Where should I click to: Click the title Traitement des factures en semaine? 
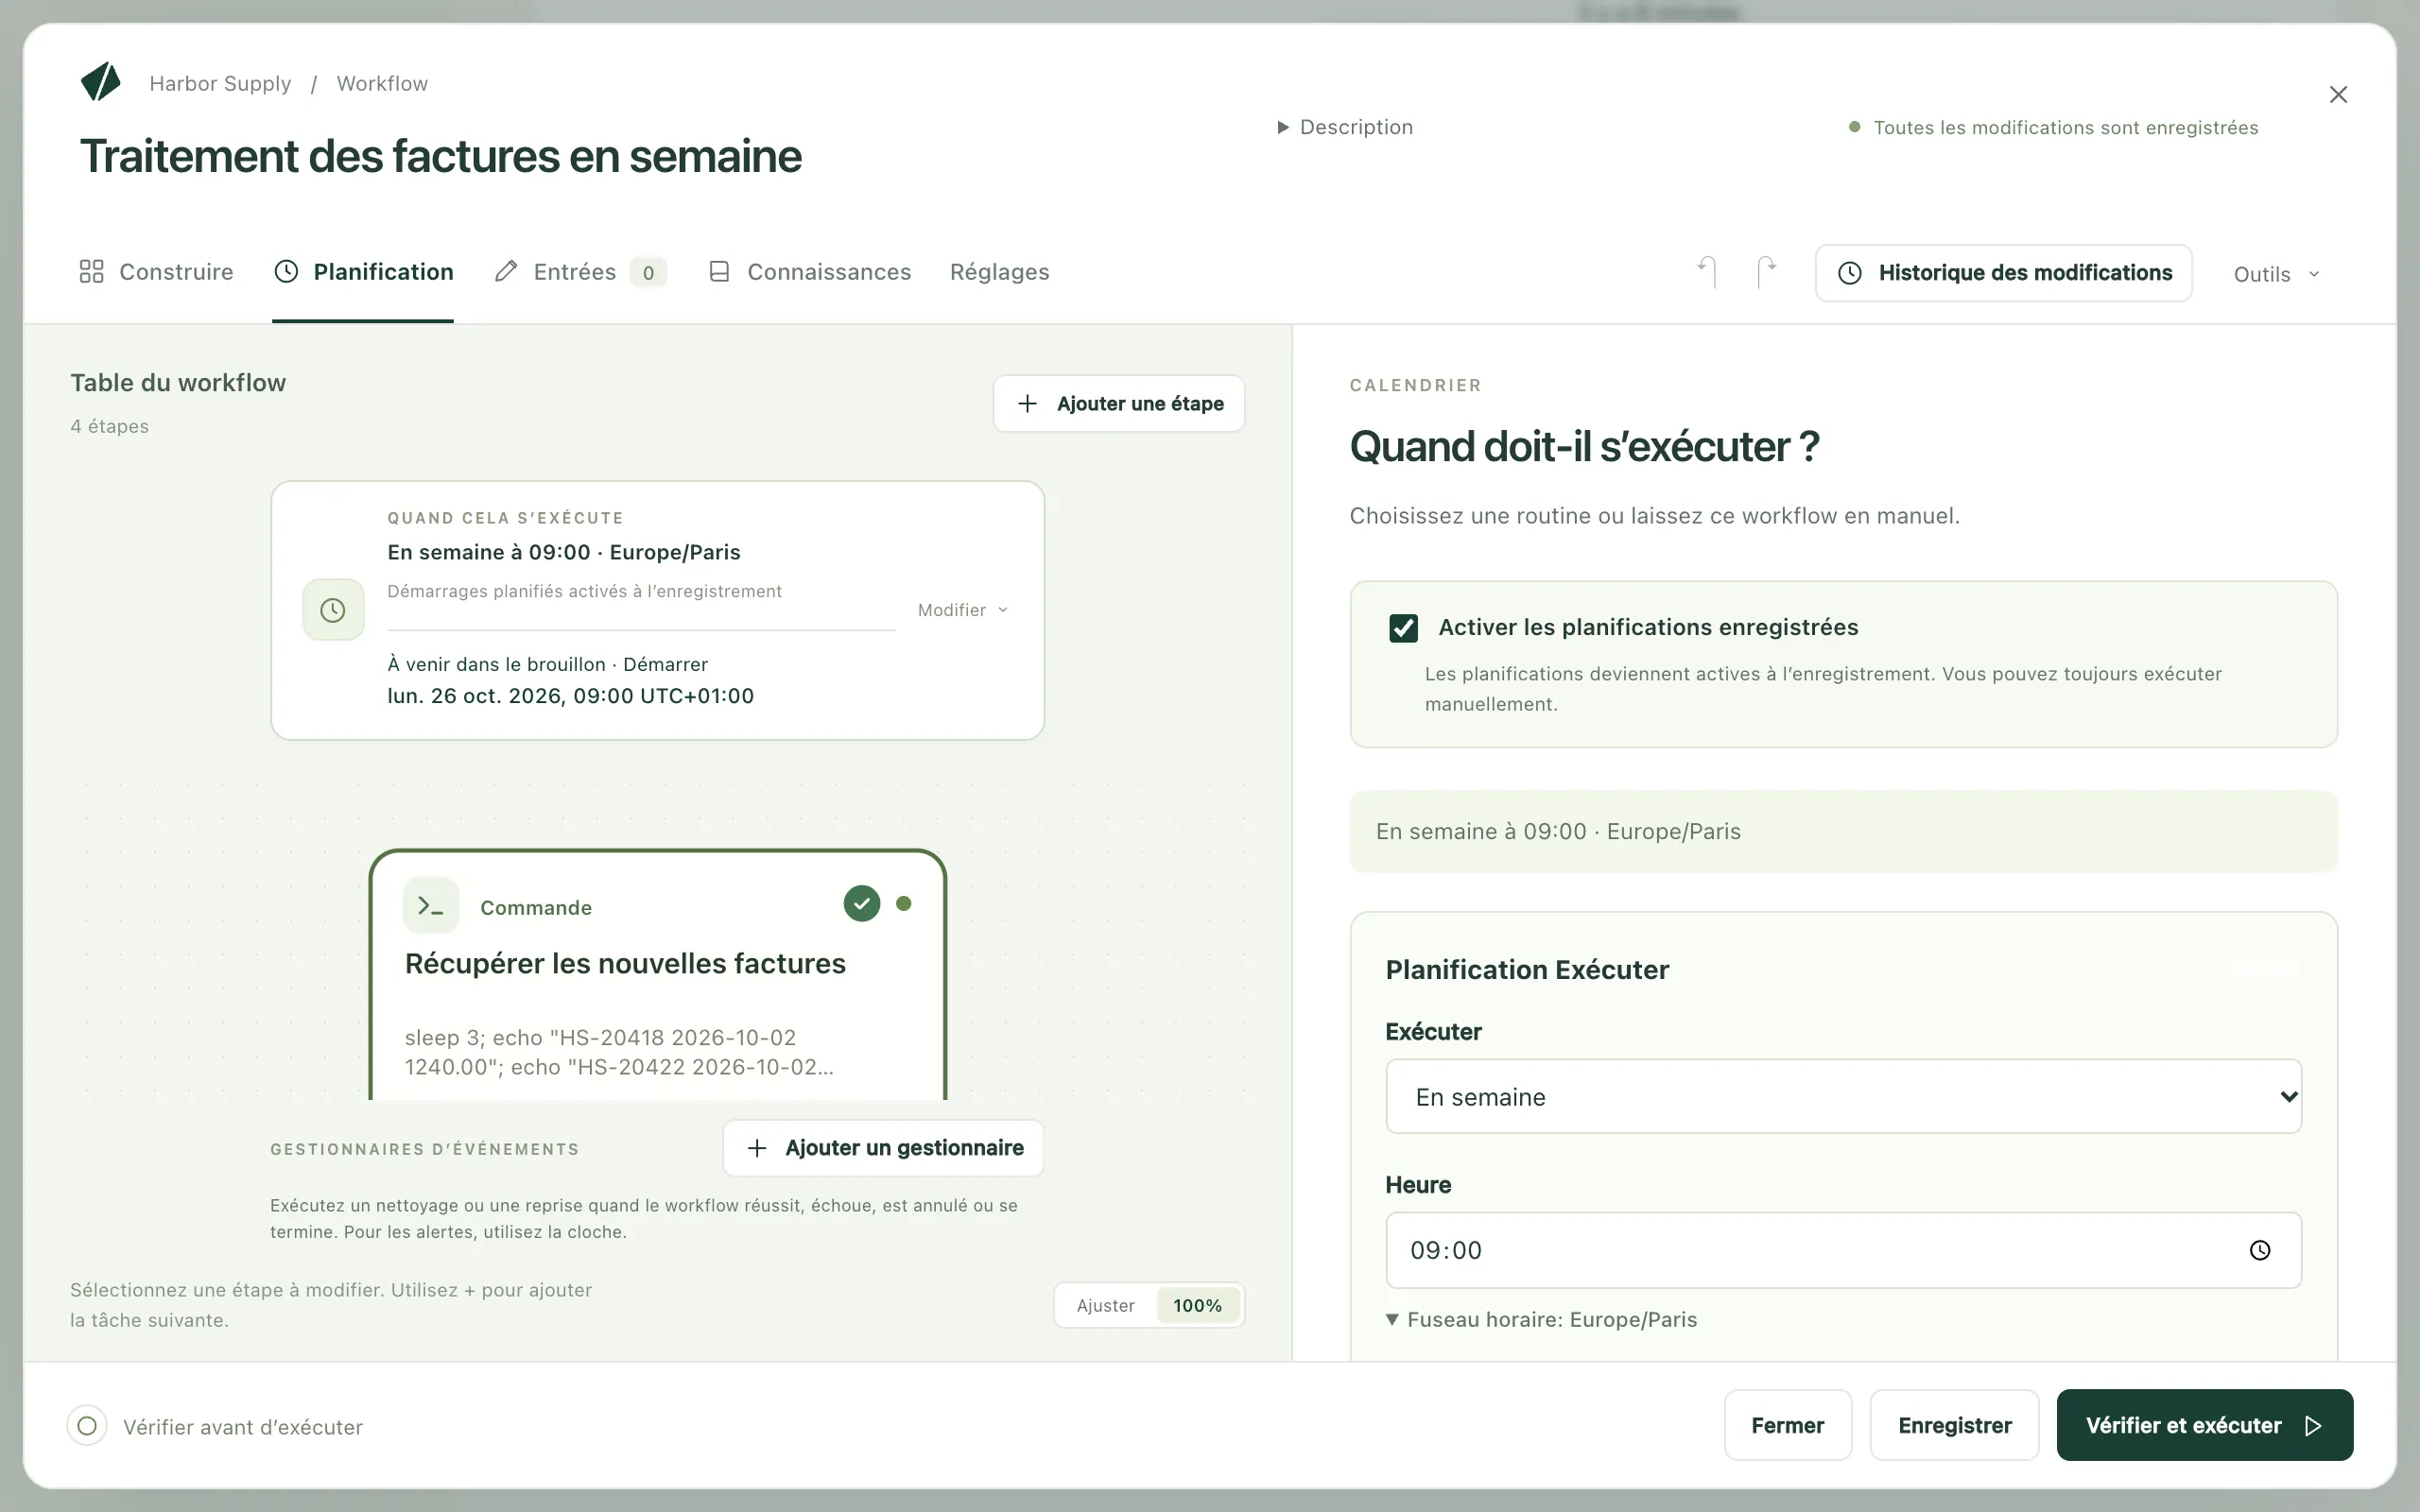click(440, 156)
